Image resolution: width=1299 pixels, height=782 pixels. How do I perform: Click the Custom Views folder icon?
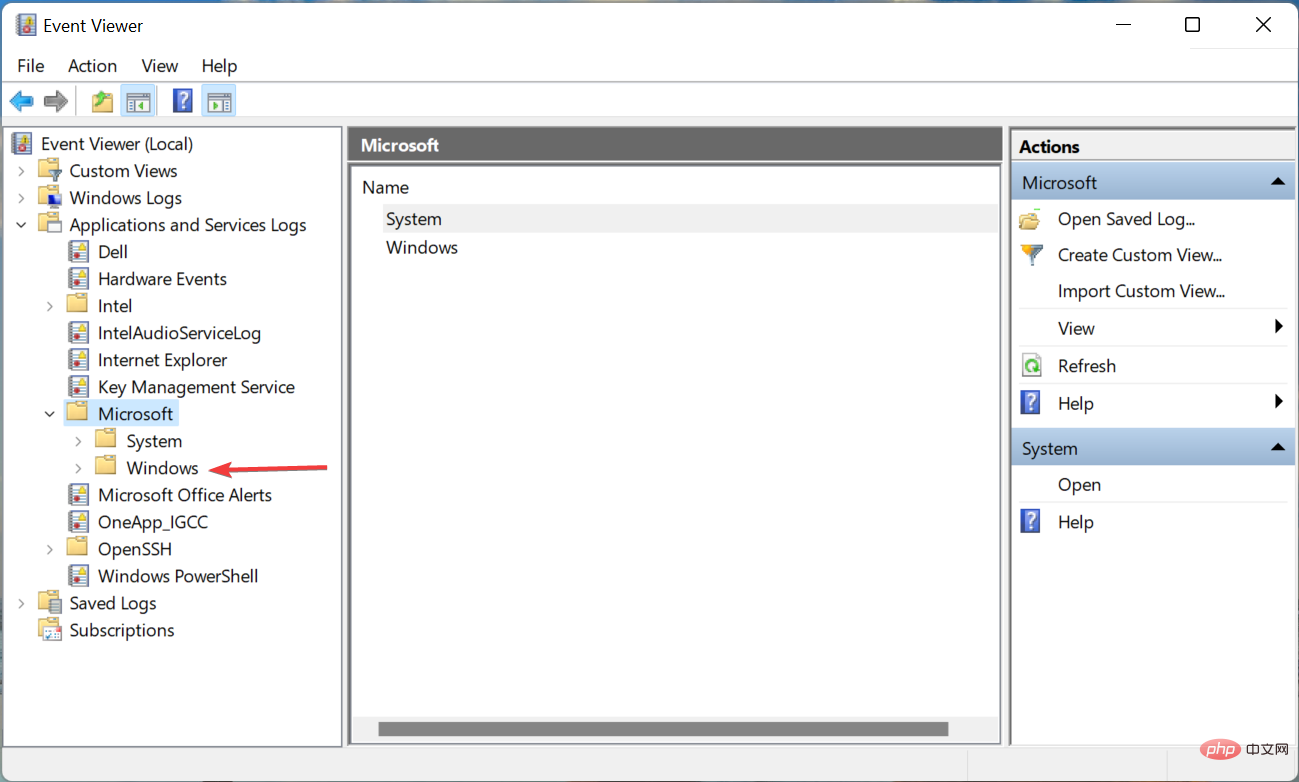[50, 170]
